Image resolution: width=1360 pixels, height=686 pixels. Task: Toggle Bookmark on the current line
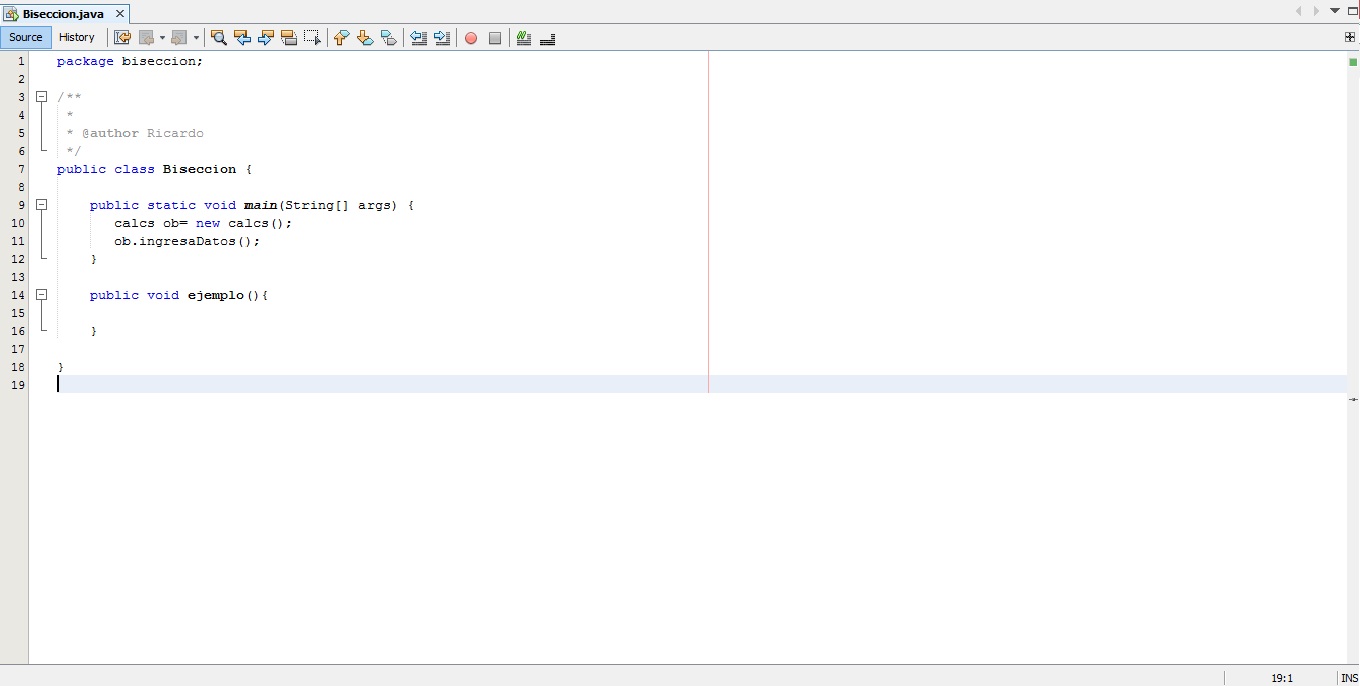[389, 38]
